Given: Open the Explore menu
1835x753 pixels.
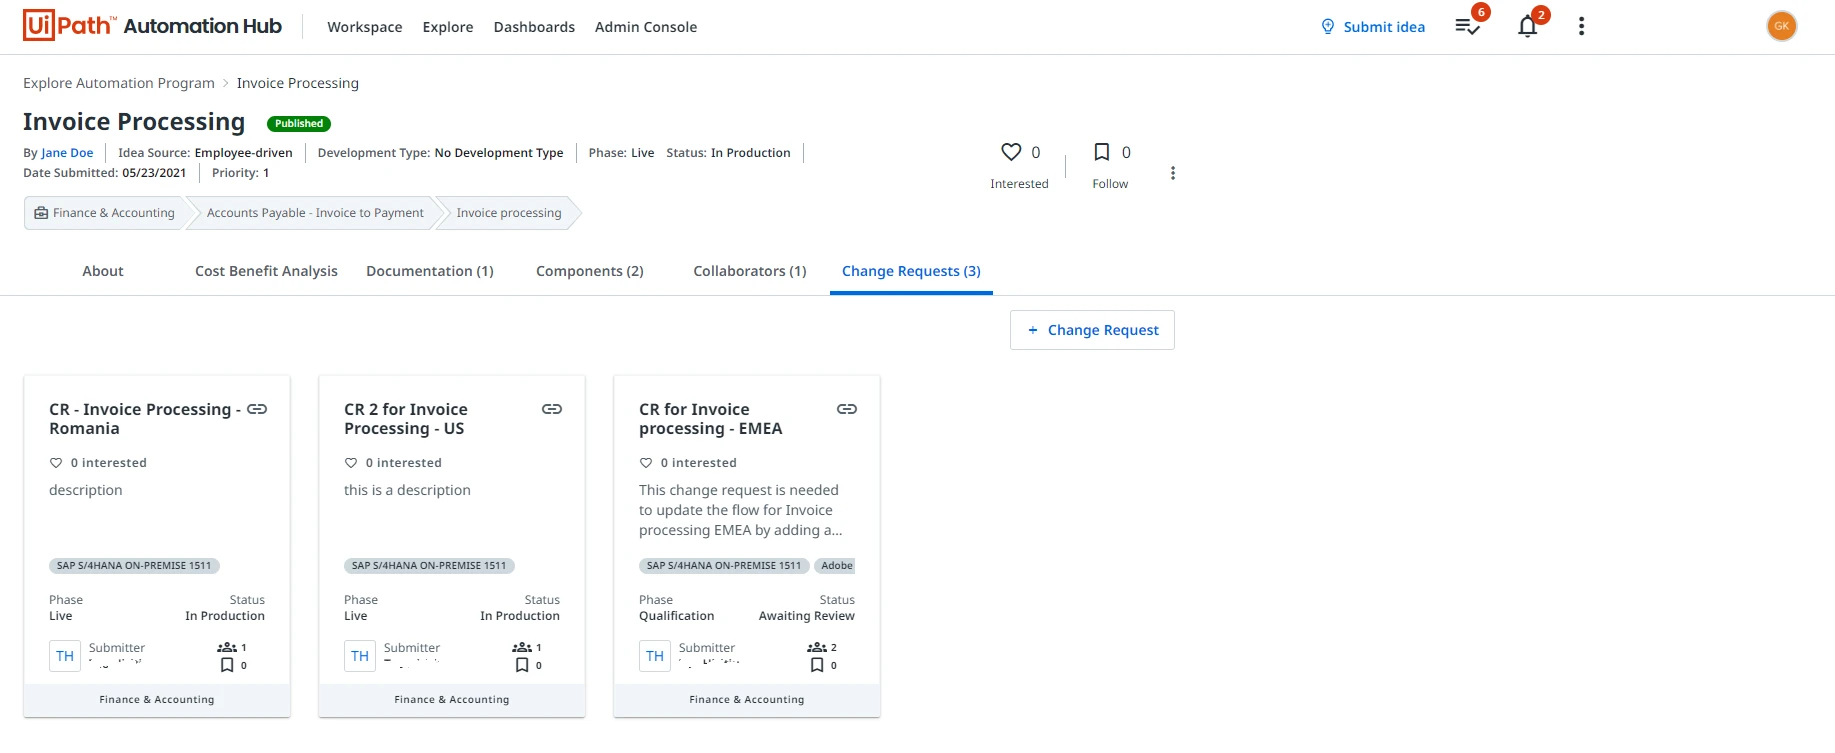Looking at the screenshot, I should 448,27.
